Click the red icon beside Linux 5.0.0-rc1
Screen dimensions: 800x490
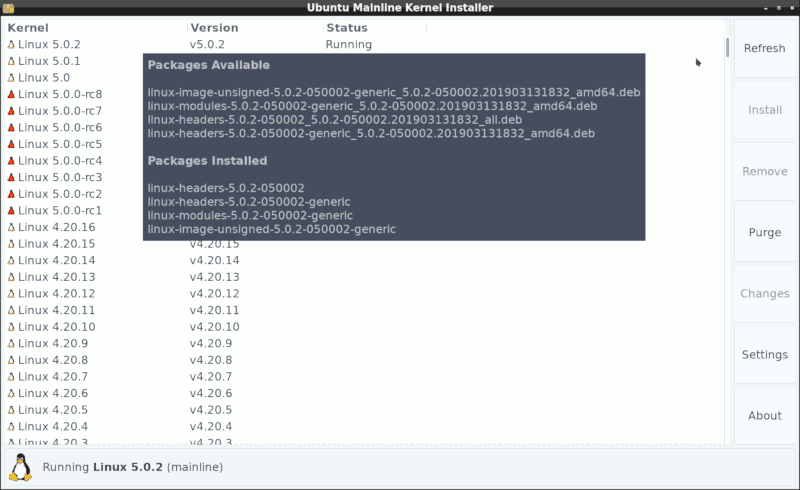tap(11, 211)
